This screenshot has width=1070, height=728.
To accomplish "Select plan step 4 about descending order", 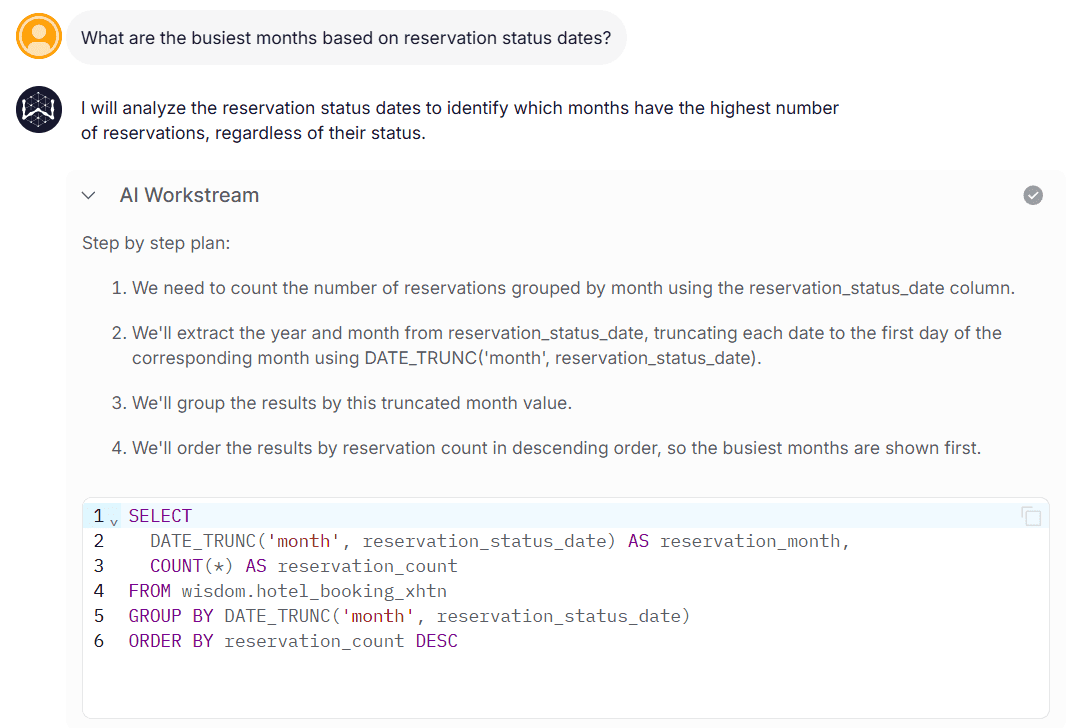I will 546,448.
